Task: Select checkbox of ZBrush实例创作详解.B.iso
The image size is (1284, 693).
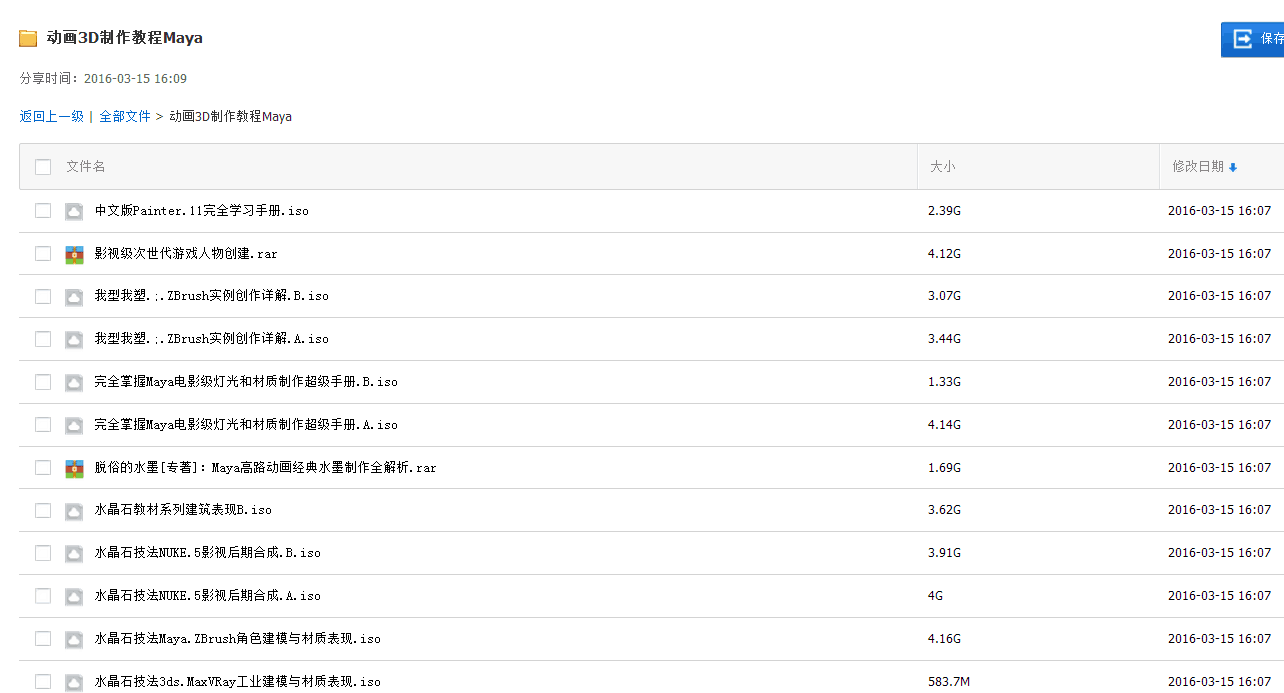Action: (x=43, y=296)
